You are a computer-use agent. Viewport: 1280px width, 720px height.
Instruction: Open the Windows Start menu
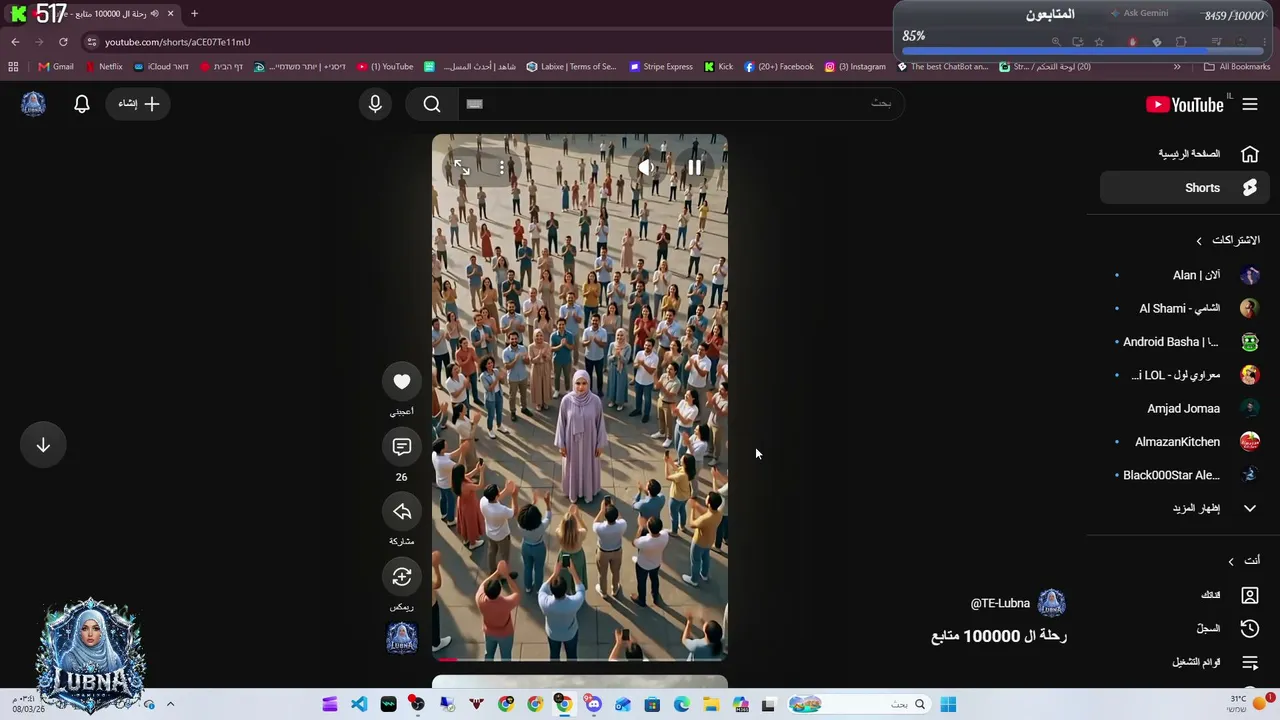tap(948, 705)
